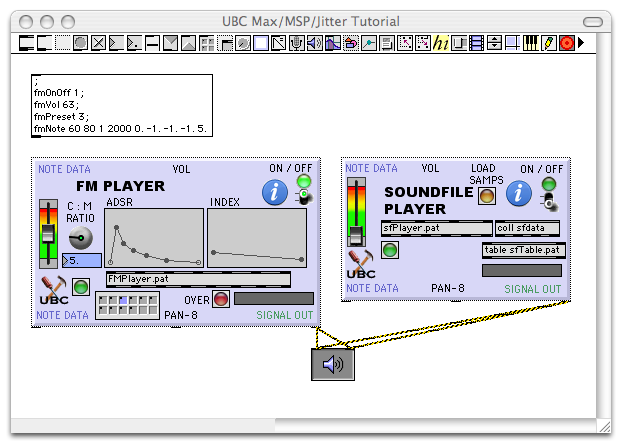Select the object box tool in palette
621x443 pixels.
[x=27, y=43]
